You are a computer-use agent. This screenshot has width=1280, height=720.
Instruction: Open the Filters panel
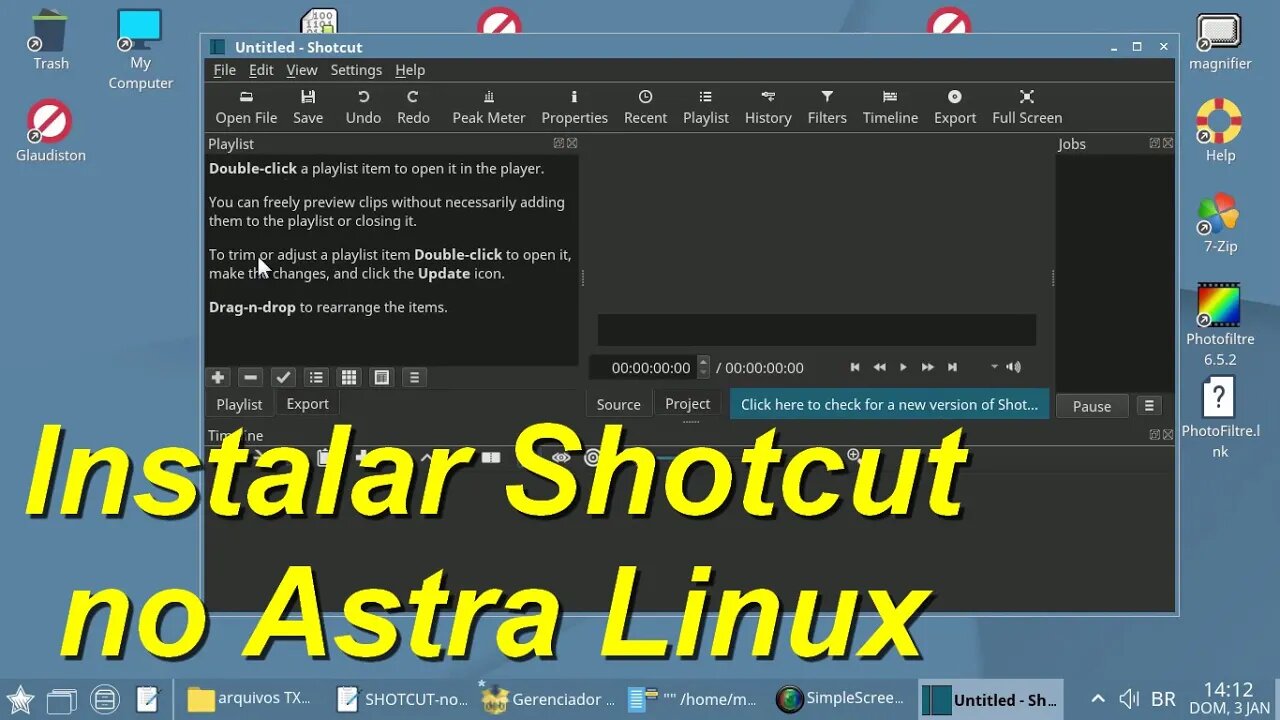[827, 107]
